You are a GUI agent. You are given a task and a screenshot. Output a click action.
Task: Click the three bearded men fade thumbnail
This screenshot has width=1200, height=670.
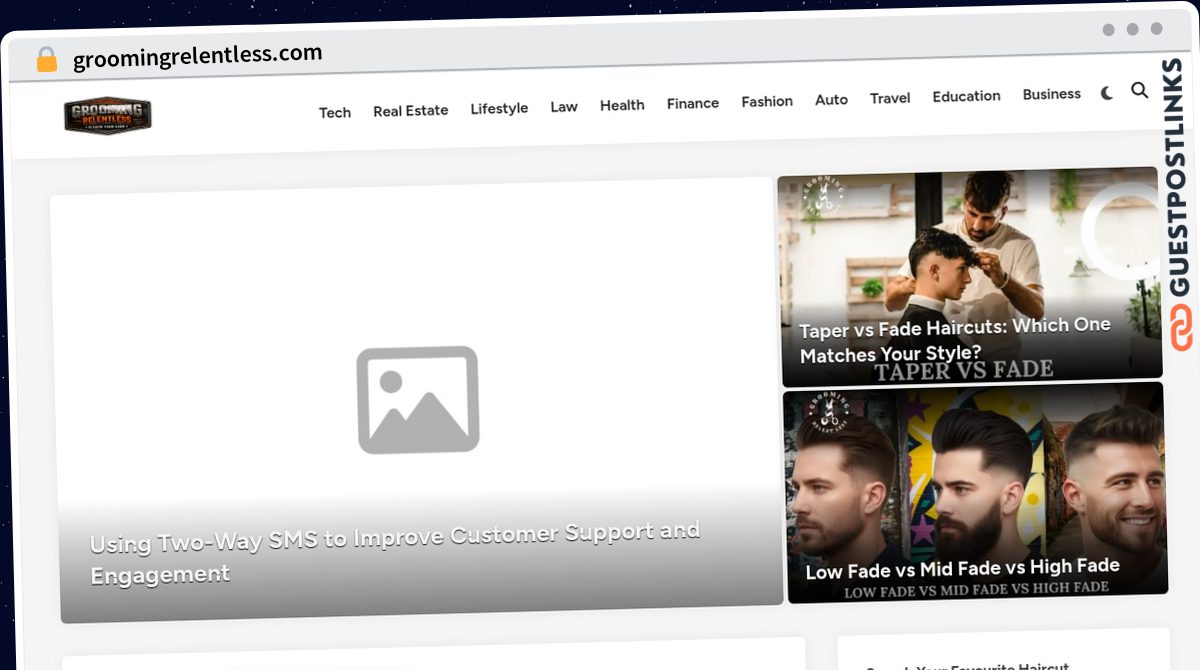[x=975, y=492]
